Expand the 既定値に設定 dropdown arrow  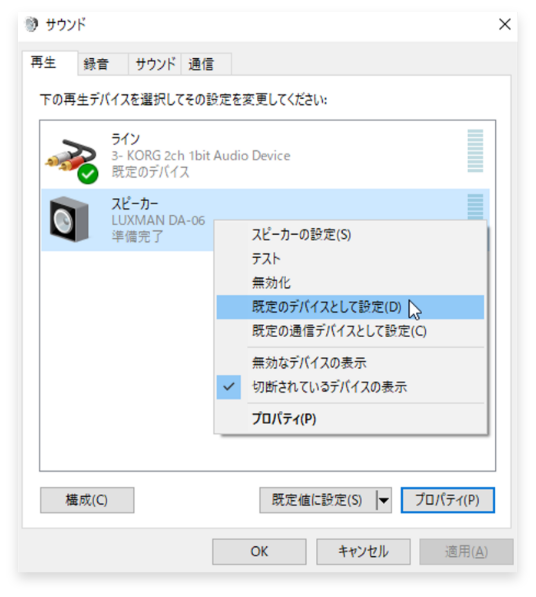[384, 500]
